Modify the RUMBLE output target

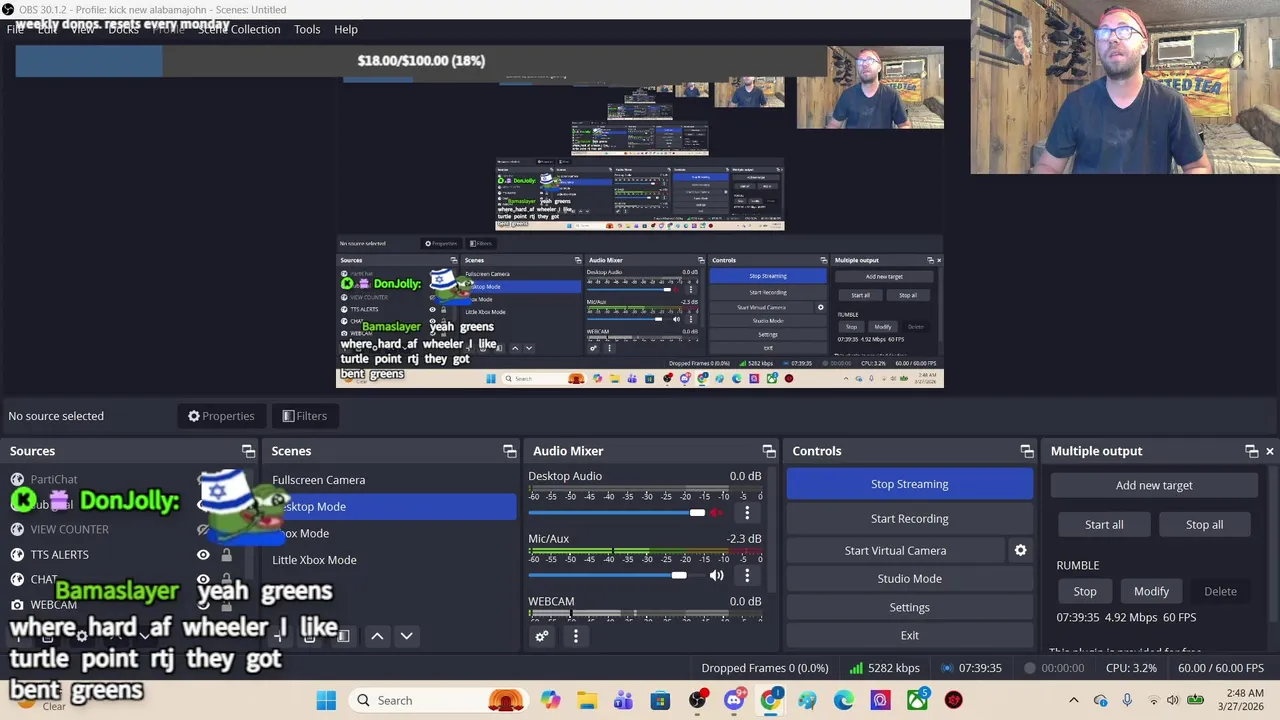click(x=1151, y=591)
